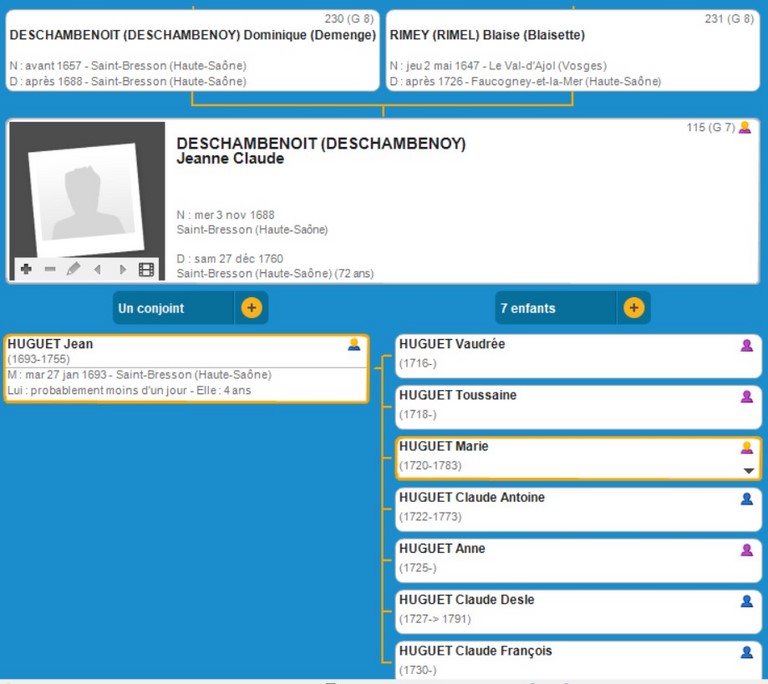
Task: Expand the dropdown arrow on HUGUET Marie
Action: pyautogui.click(x=748, y=471)
